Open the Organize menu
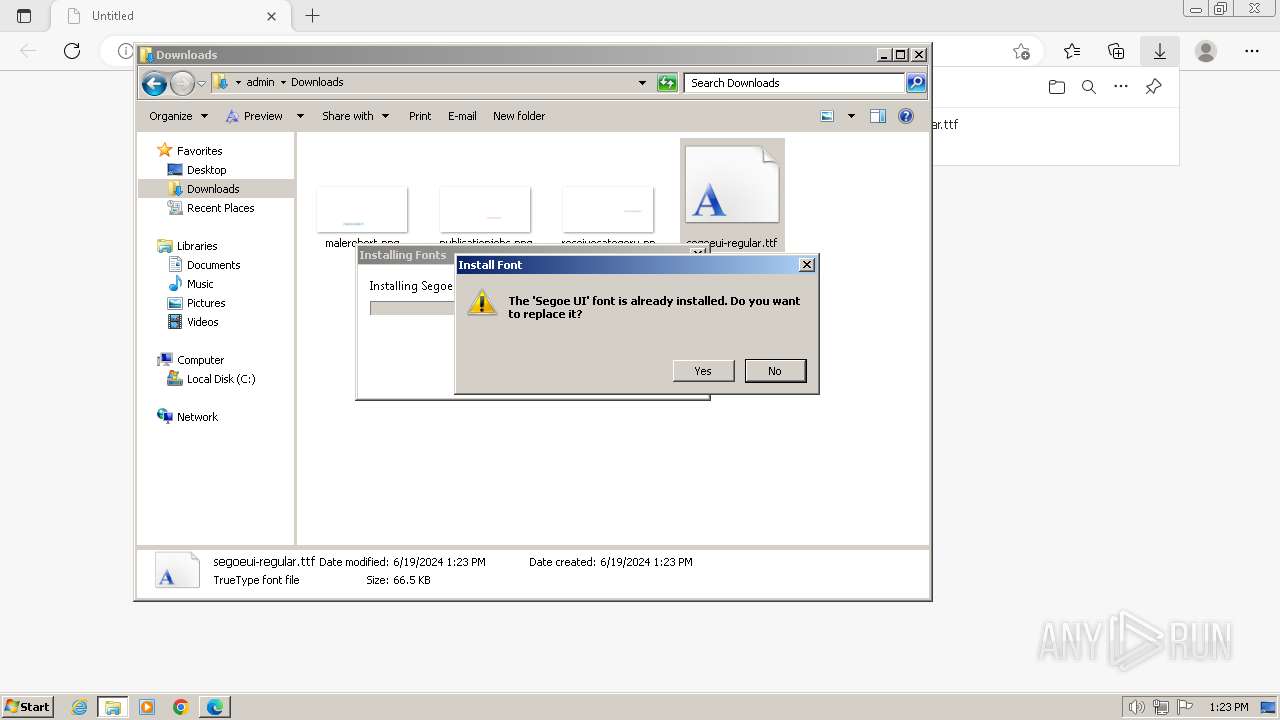1280x720 pixels. pos(178,116)
